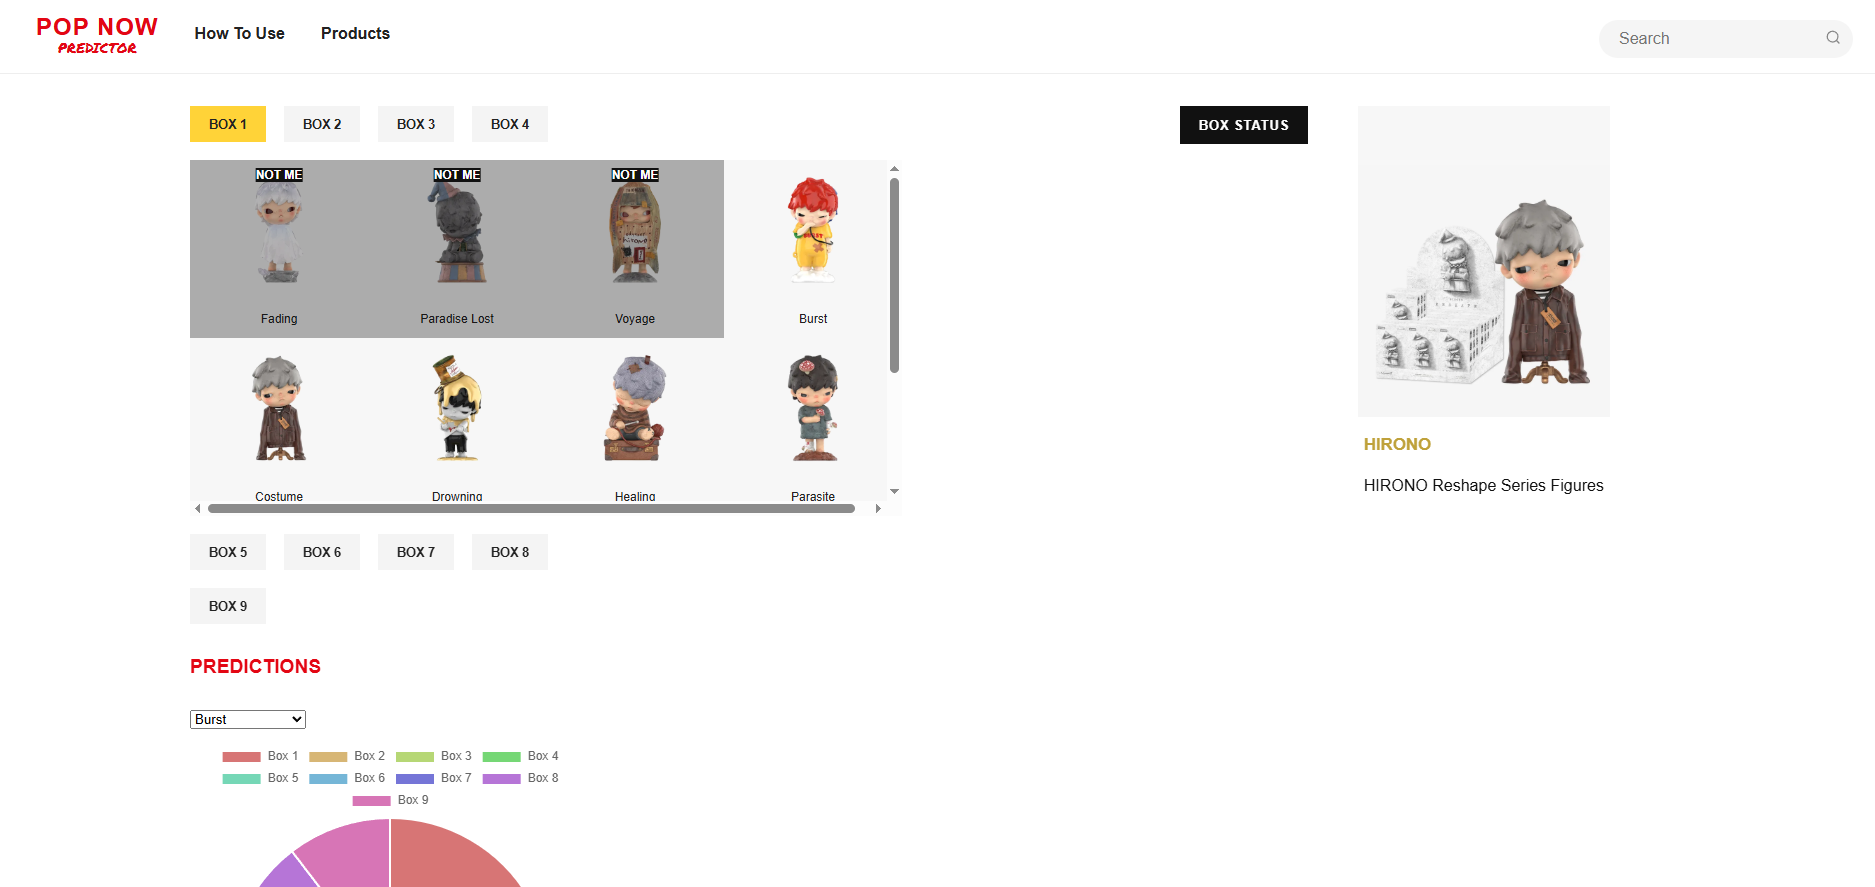Switch to BOX 8 tab
Screen dimensions: 1875x887
(510, 552)
